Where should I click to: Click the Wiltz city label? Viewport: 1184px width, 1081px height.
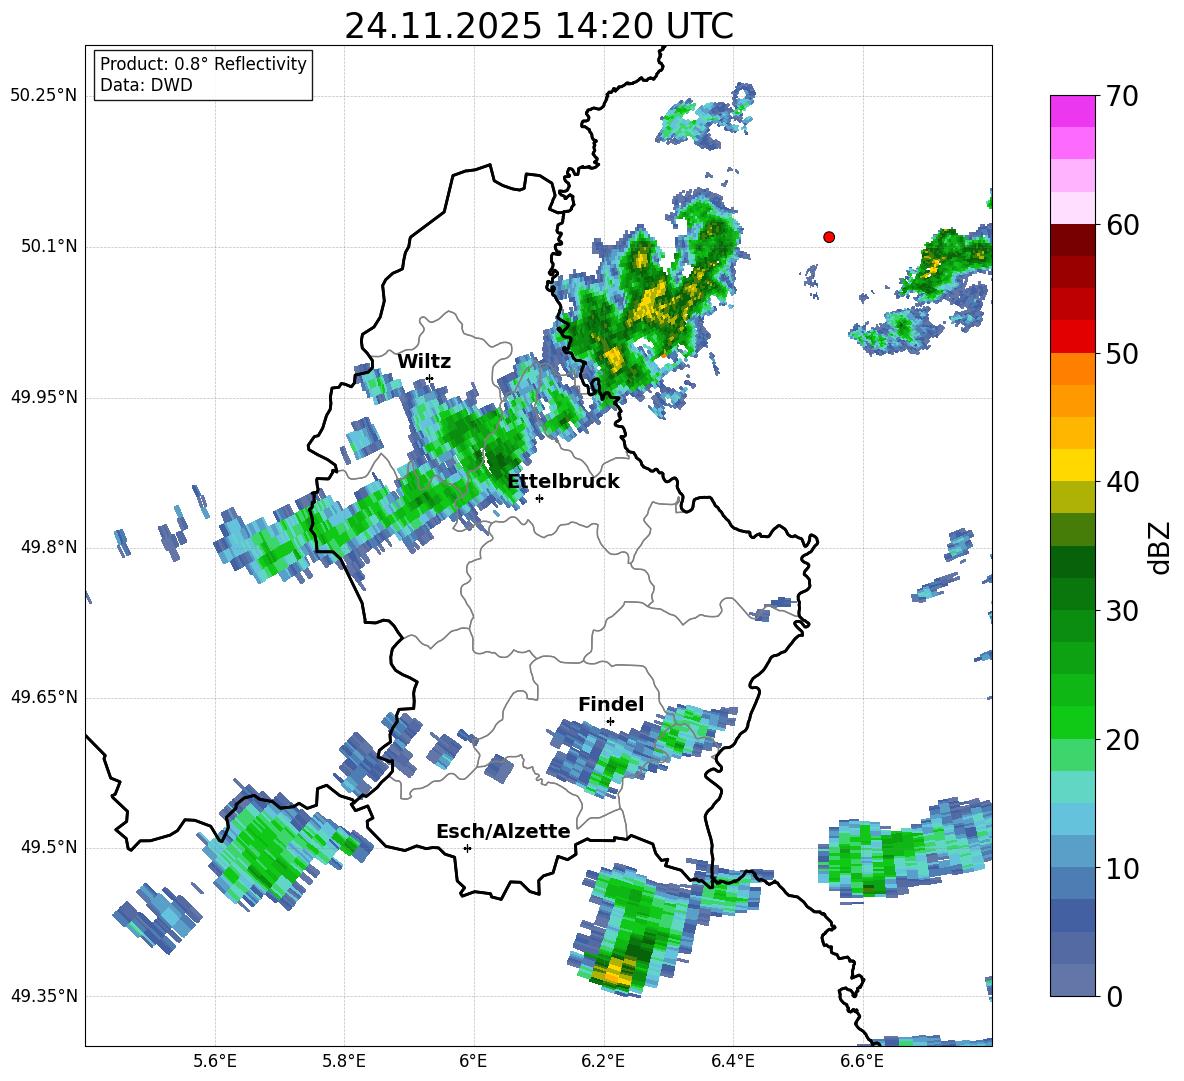point(424,362)
